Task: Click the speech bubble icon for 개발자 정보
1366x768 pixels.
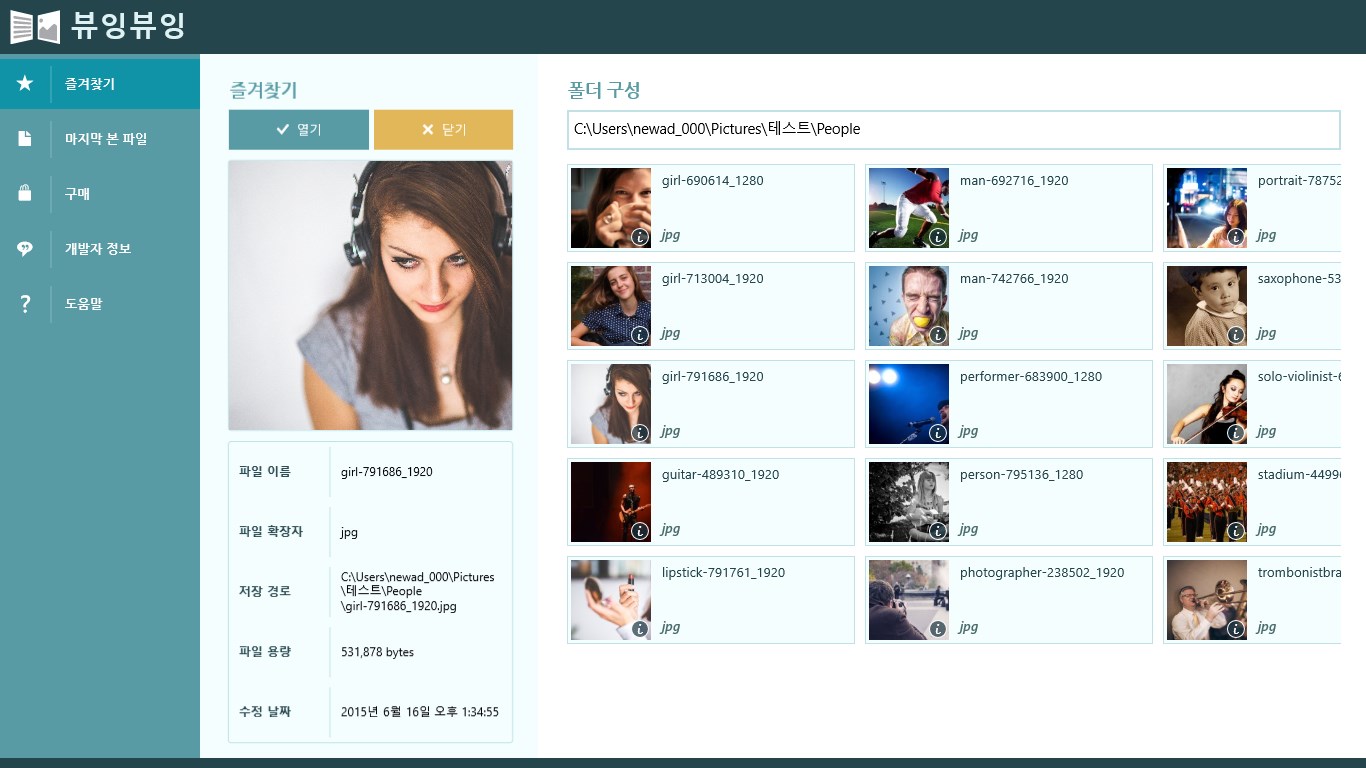Action: coord(25,249)
